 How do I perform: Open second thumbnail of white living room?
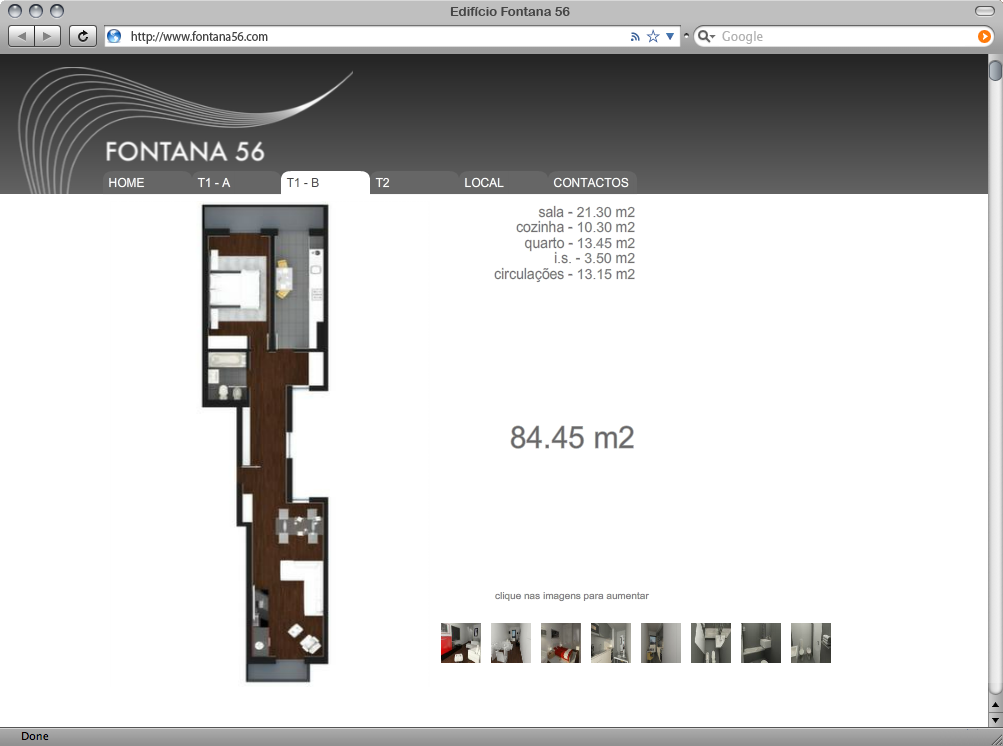(x=510, y=643)
